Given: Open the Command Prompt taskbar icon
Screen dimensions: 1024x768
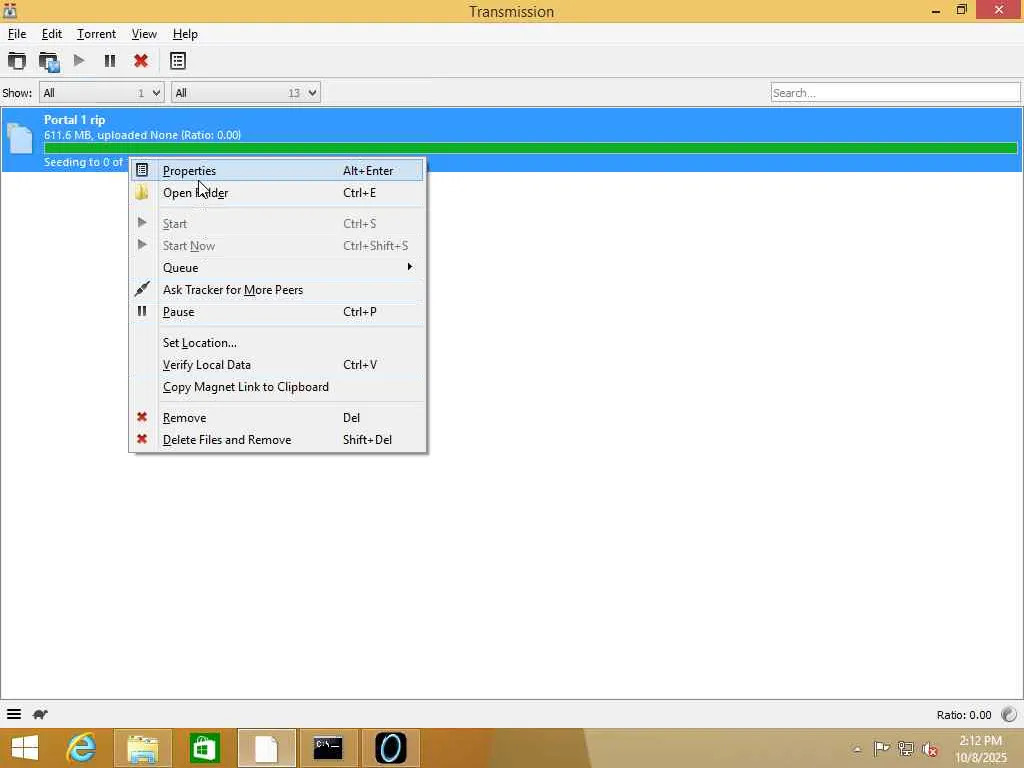Looking at the screenshot, I should click(328, 748).
